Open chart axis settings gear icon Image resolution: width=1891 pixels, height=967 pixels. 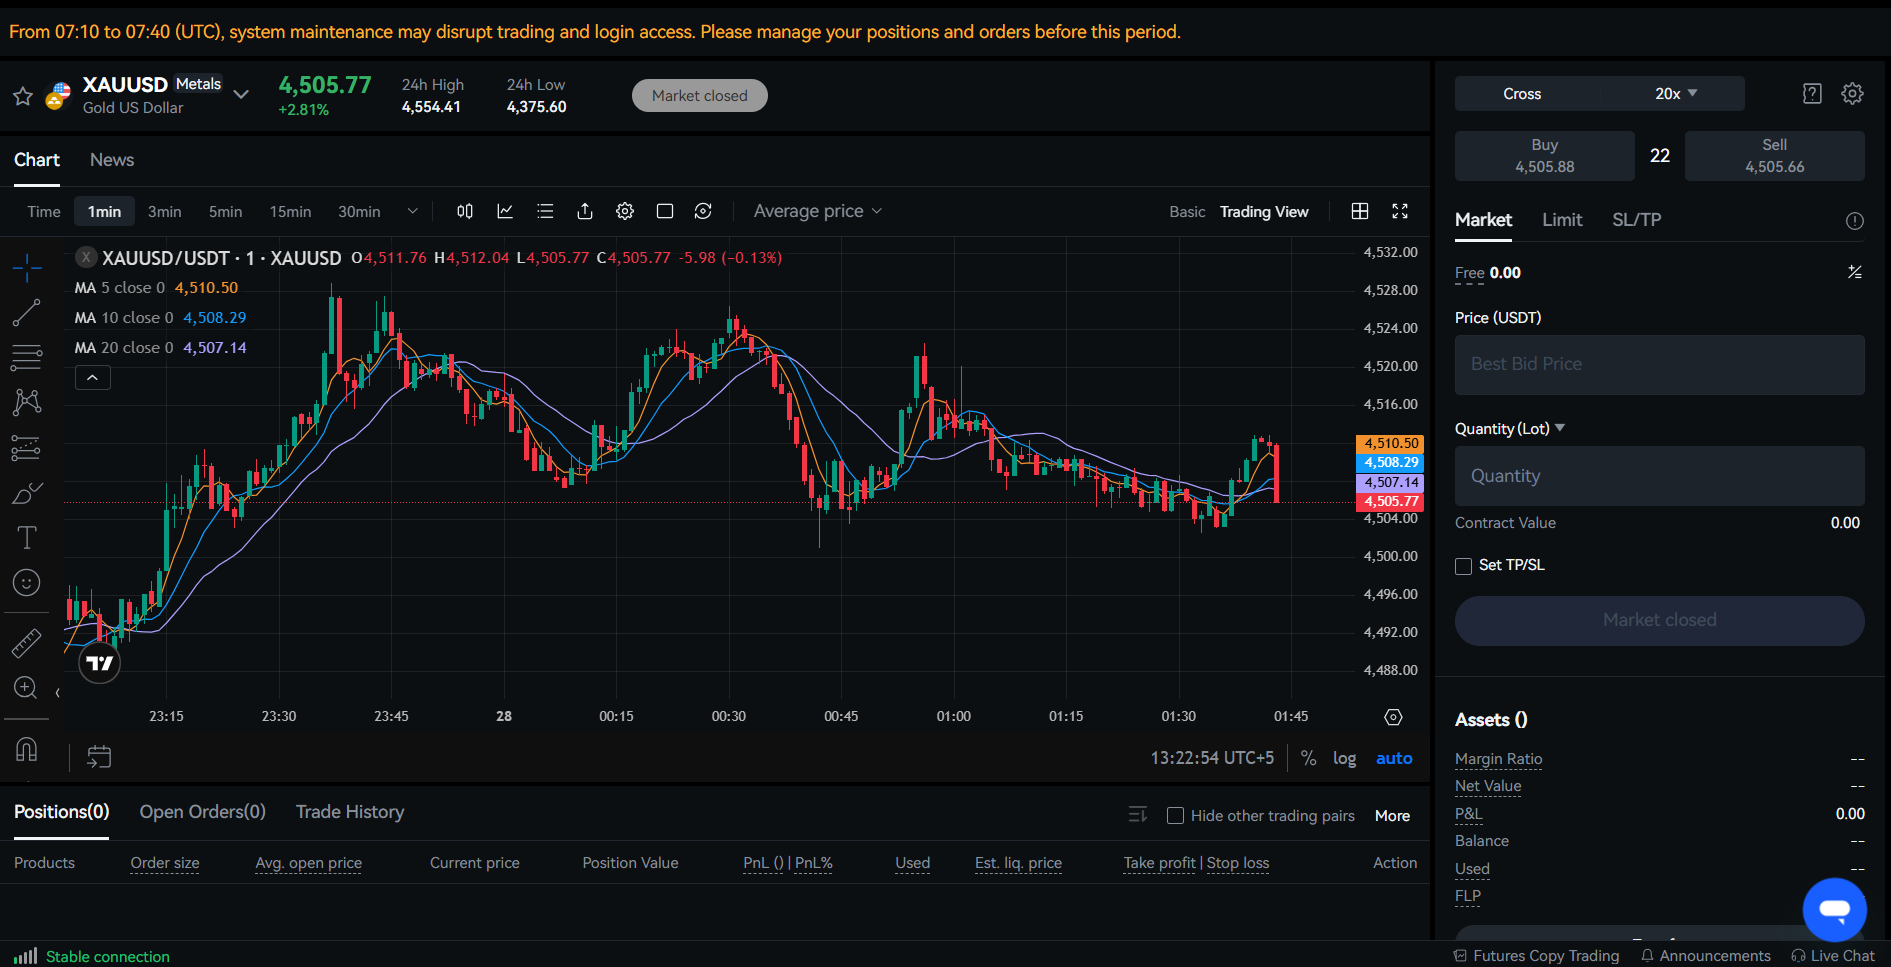[x=1393, y=717]
